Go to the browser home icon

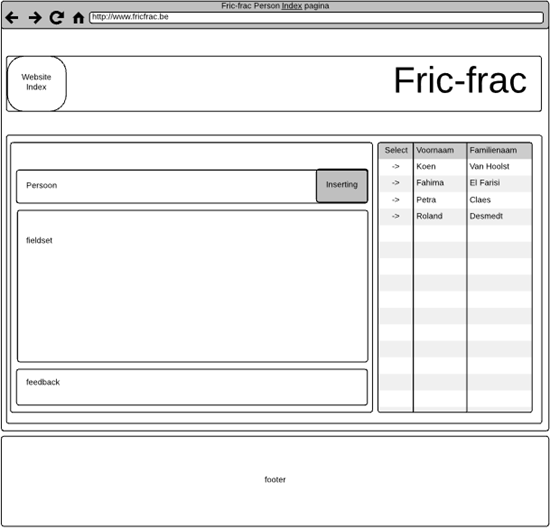pyautogui.click(x=78, y=18)
